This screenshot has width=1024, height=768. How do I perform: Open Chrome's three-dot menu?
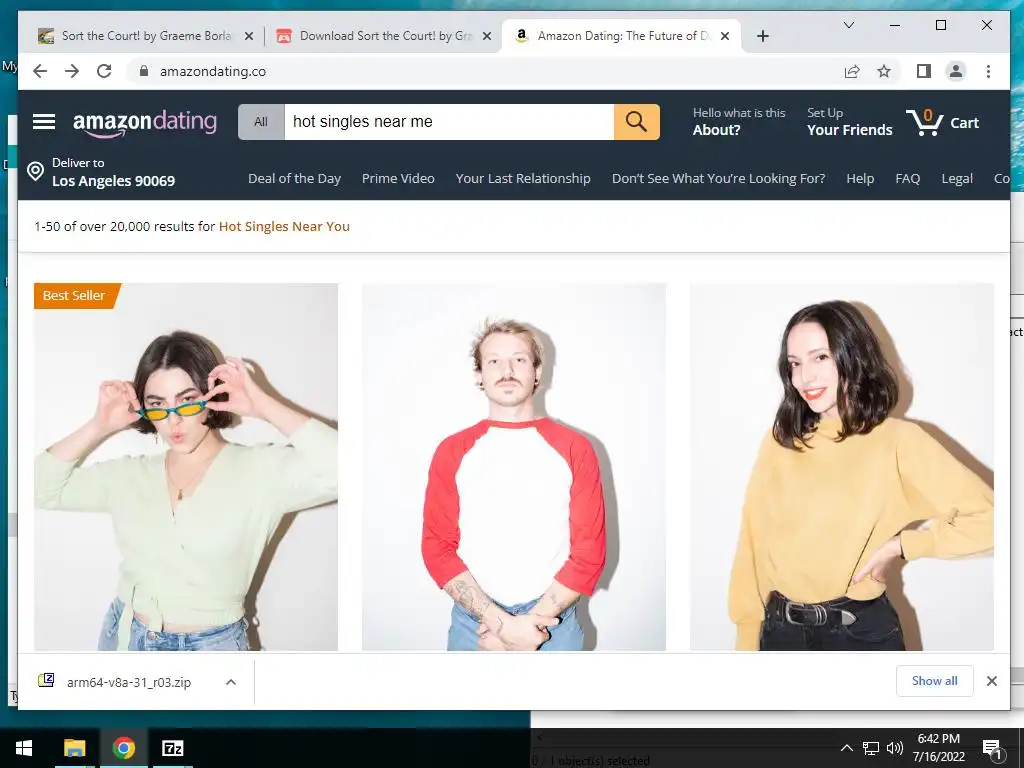(988, 71)
